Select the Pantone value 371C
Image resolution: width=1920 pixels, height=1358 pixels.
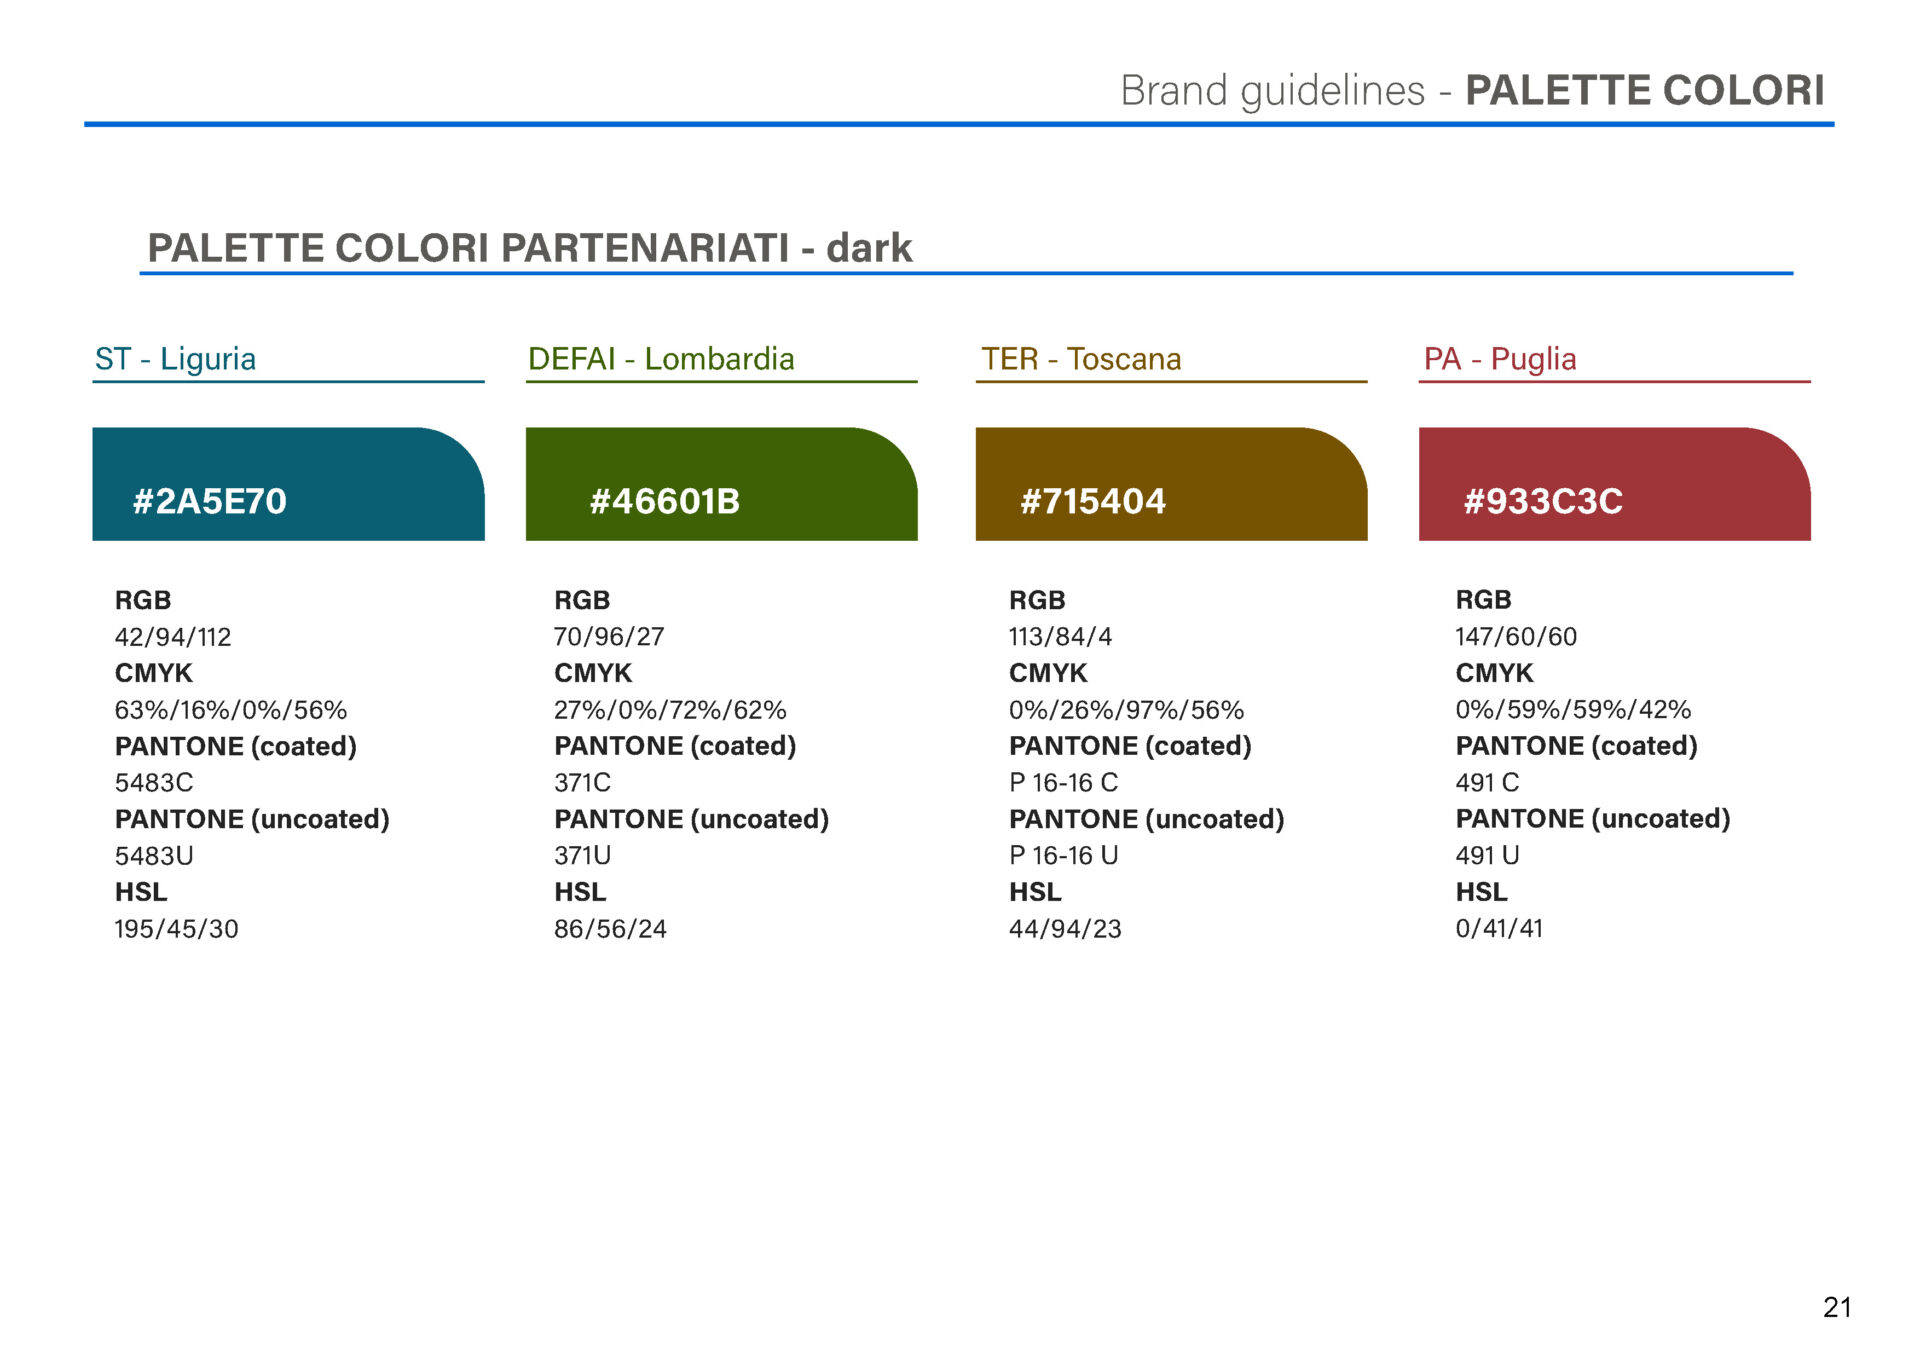pos(582,783)
